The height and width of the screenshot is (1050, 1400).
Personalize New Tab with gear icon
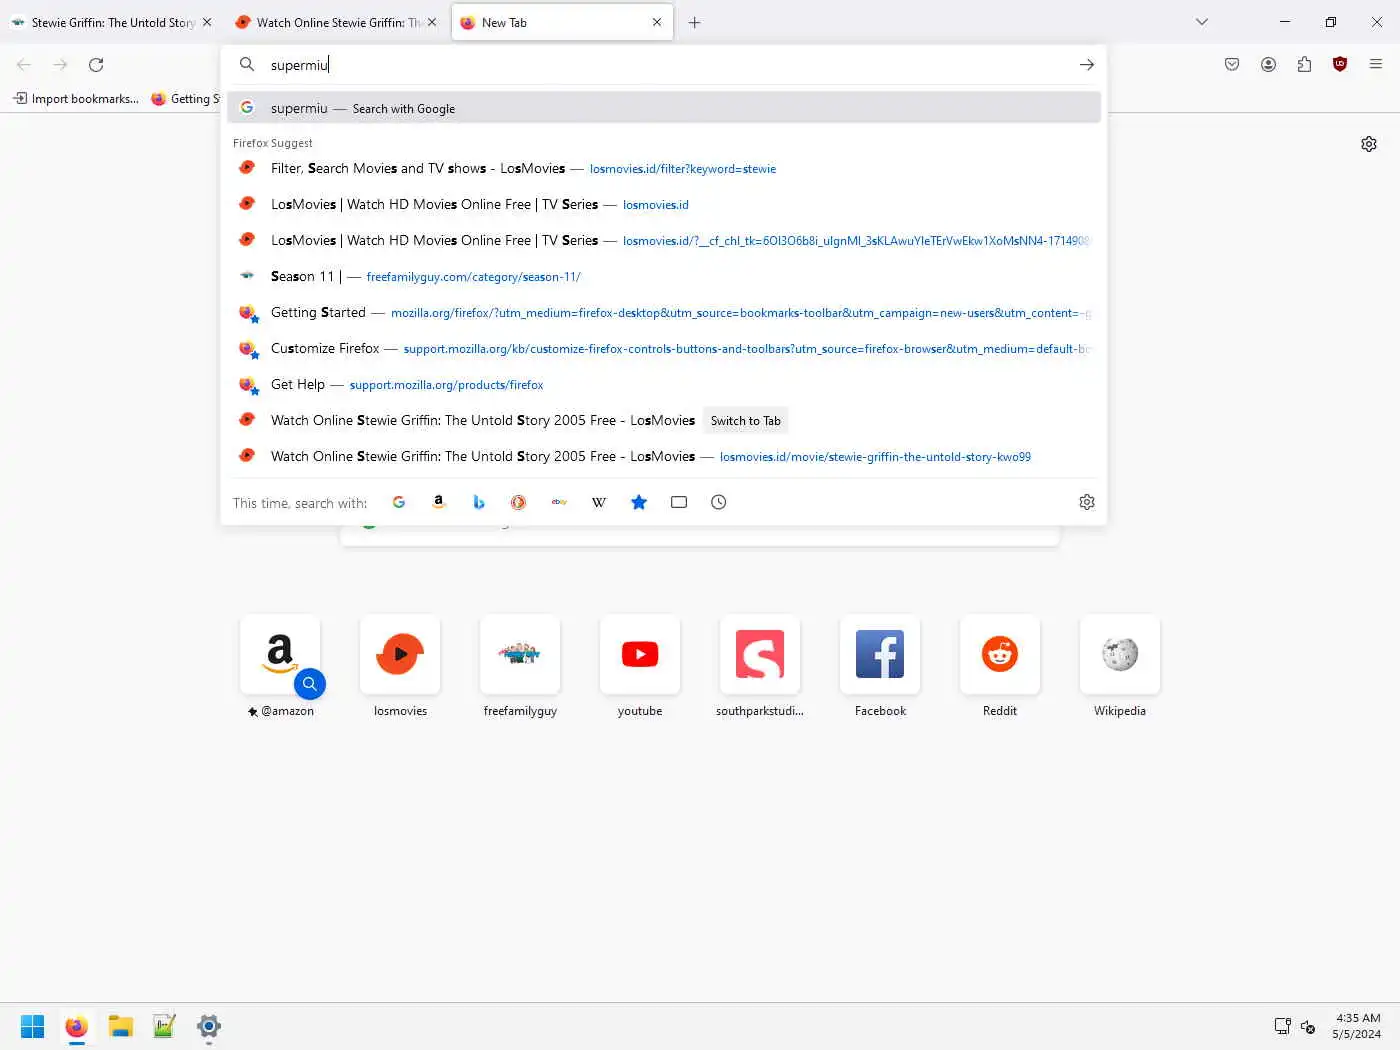[1369, 144]
